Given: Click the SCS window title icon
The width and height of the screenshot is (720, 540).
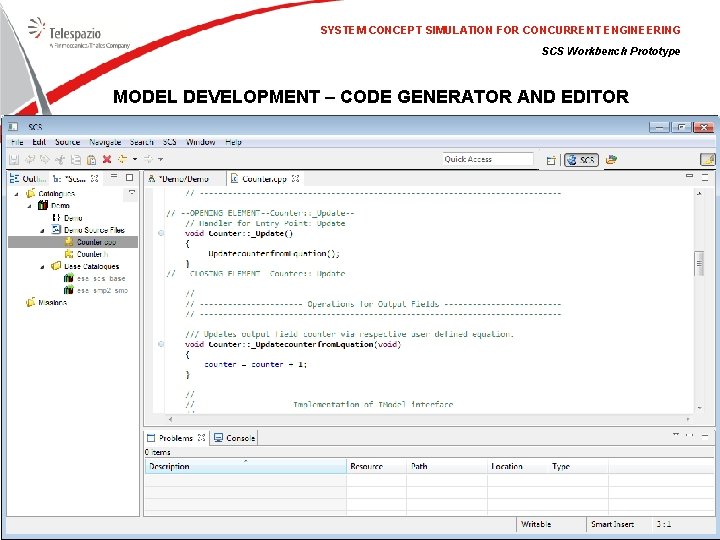Looking at the screenshot, I should click(x=13, y=126).
